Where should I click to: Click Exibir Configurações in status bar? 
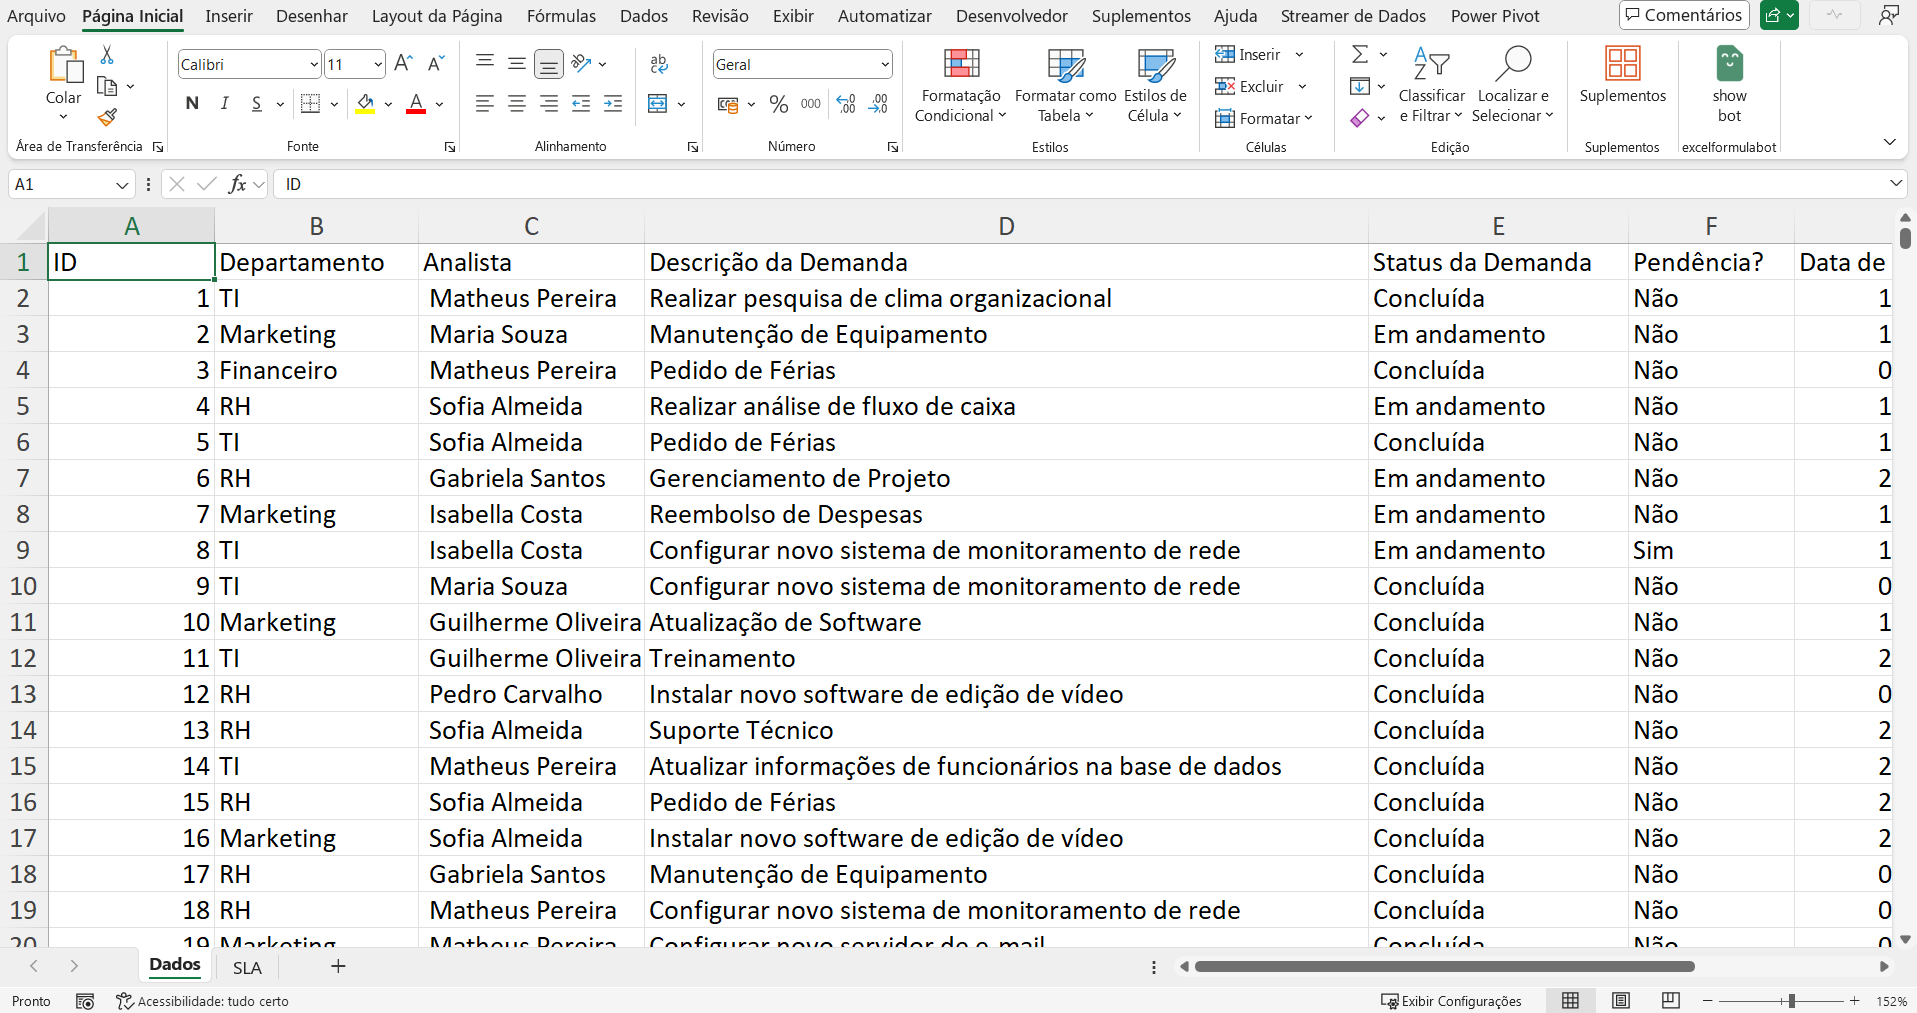click(x=1451, y=1001)
